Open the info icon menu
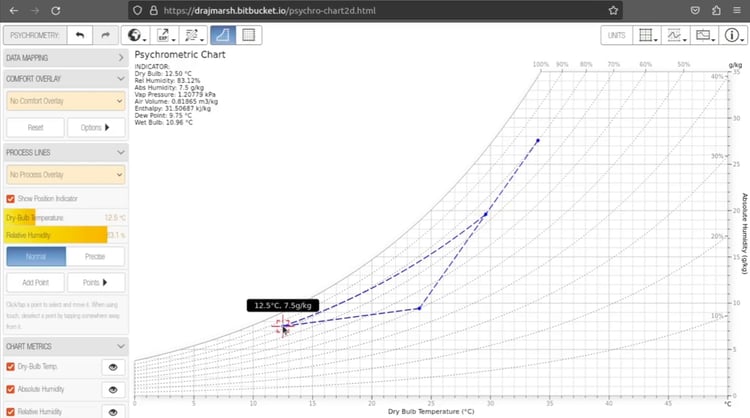The width and height of the screenshot is (750, 418). (733, 35)
